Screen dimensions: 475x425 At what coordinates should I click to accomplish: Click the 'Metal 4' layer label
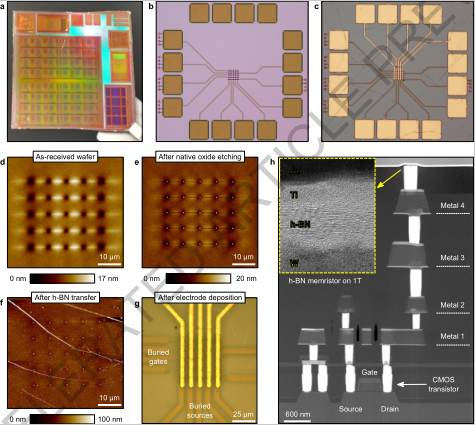tap(452, 205)
